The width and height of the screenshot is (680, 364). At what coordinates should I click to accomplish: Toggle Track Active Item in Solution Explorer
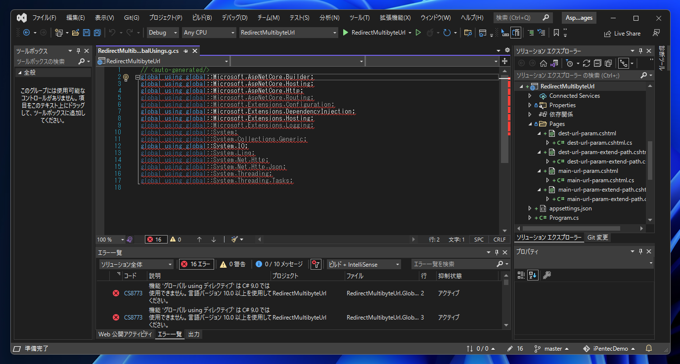click(x=623, y=63)
